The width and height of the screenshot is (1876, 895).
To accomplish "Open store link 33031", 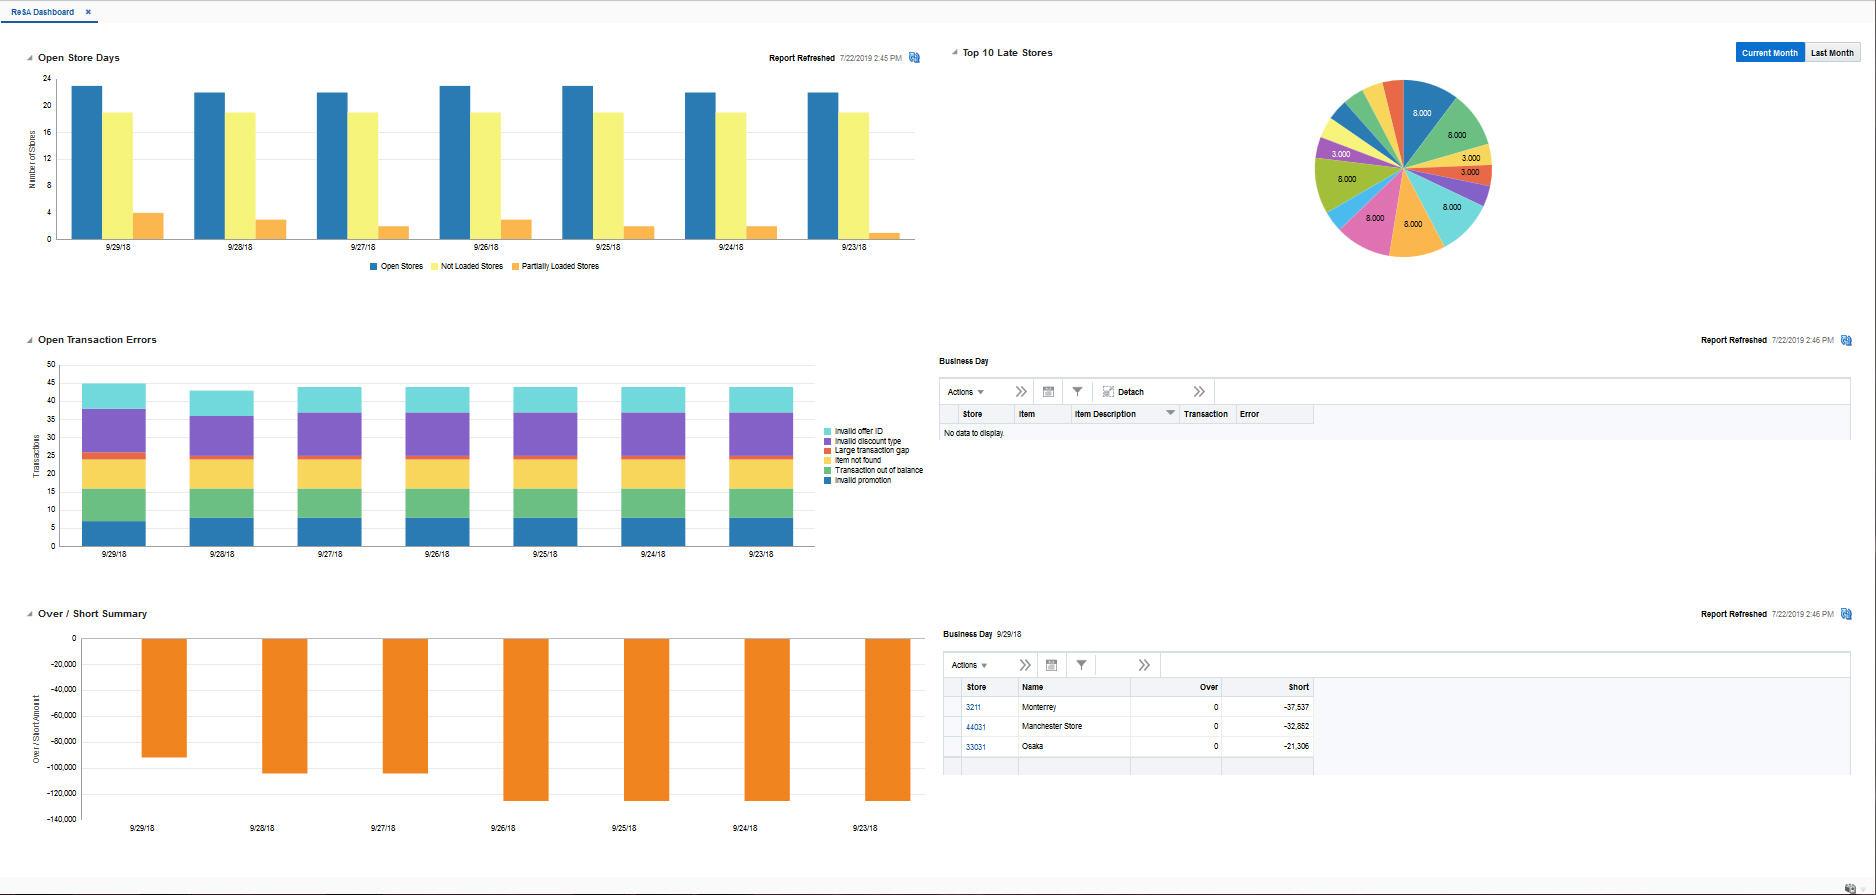I will (975, 747).
